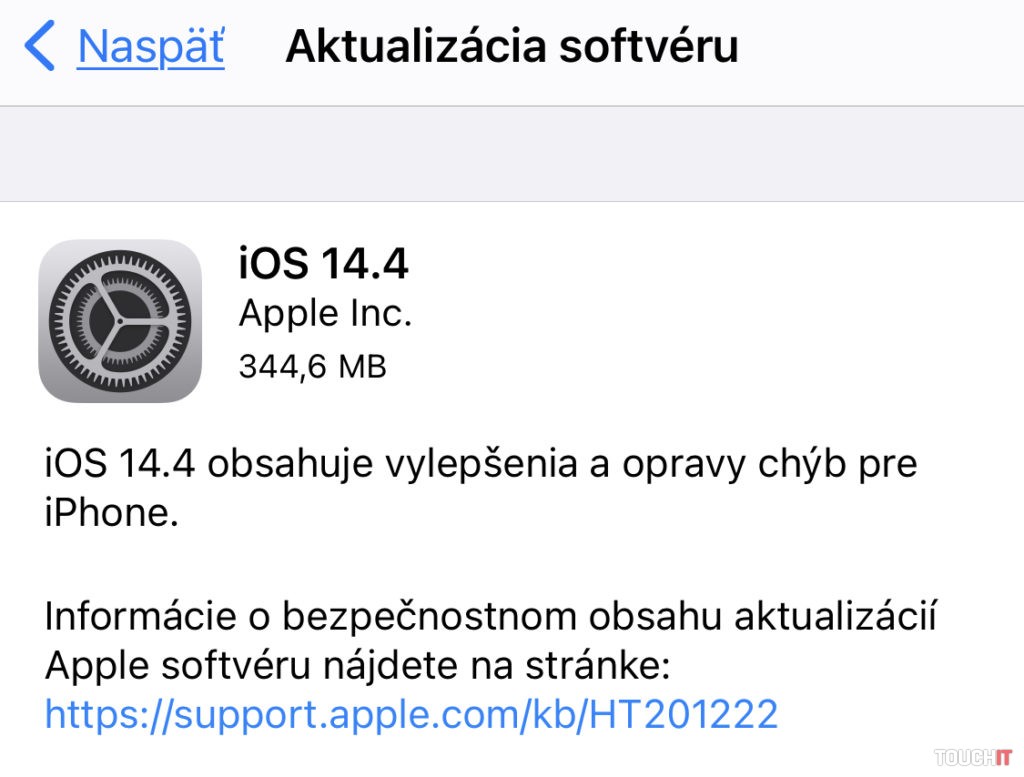Screen dimensions: 1024x777
Task: Tap the 'HT201222' part of the URL
Action: [x=684, y=714]
